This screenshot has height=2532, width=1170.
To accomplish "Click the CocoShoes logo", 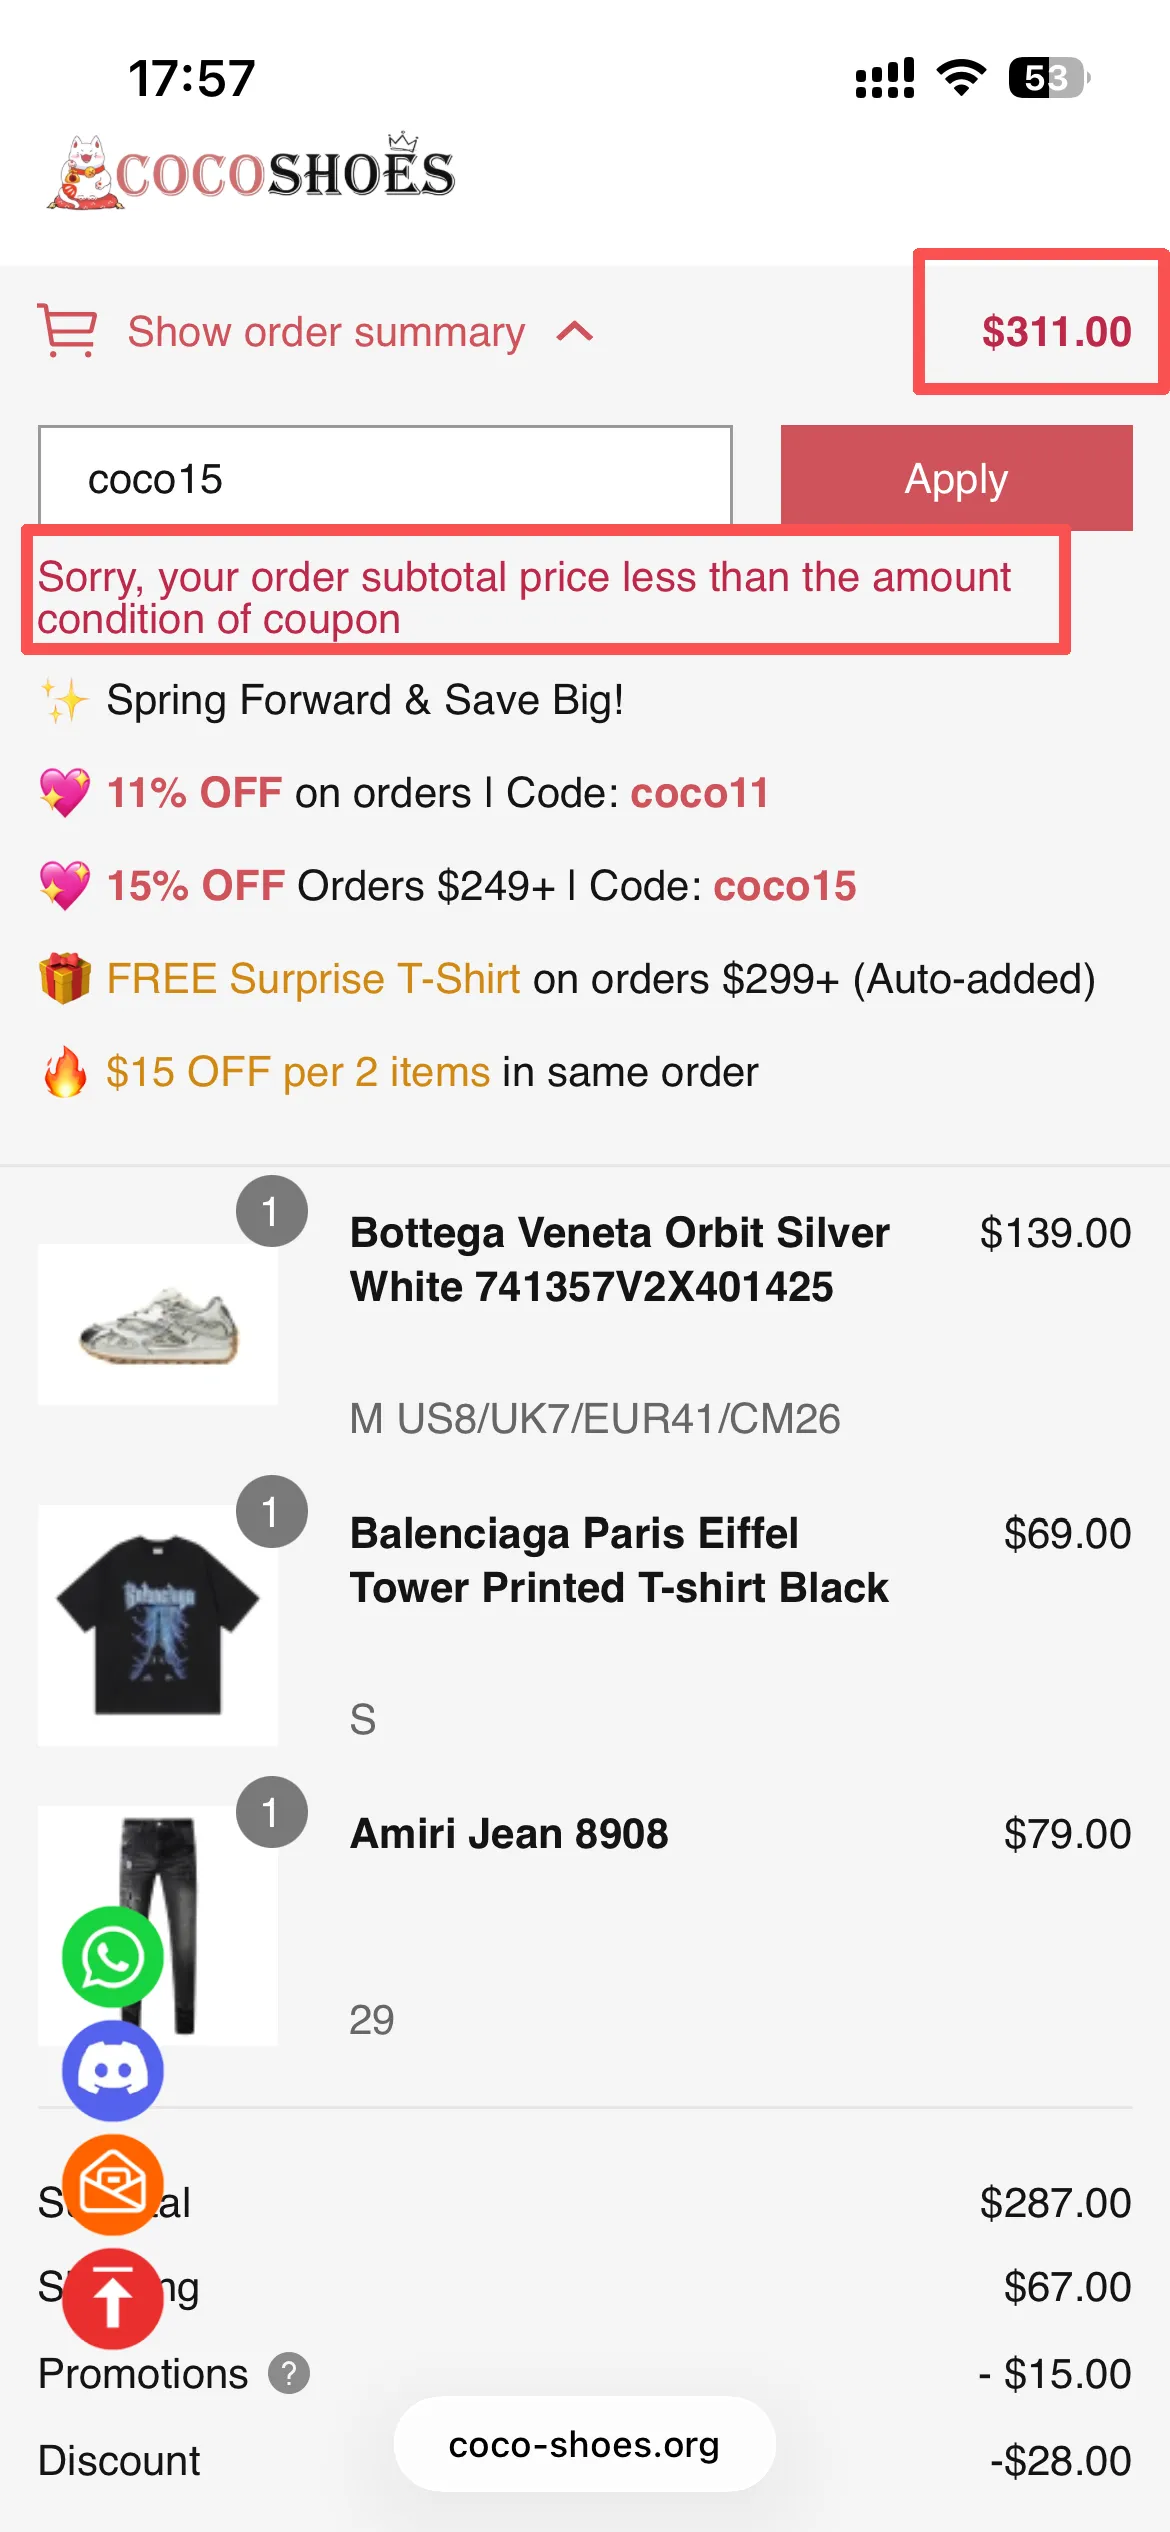I will click(x=251, y=172).
